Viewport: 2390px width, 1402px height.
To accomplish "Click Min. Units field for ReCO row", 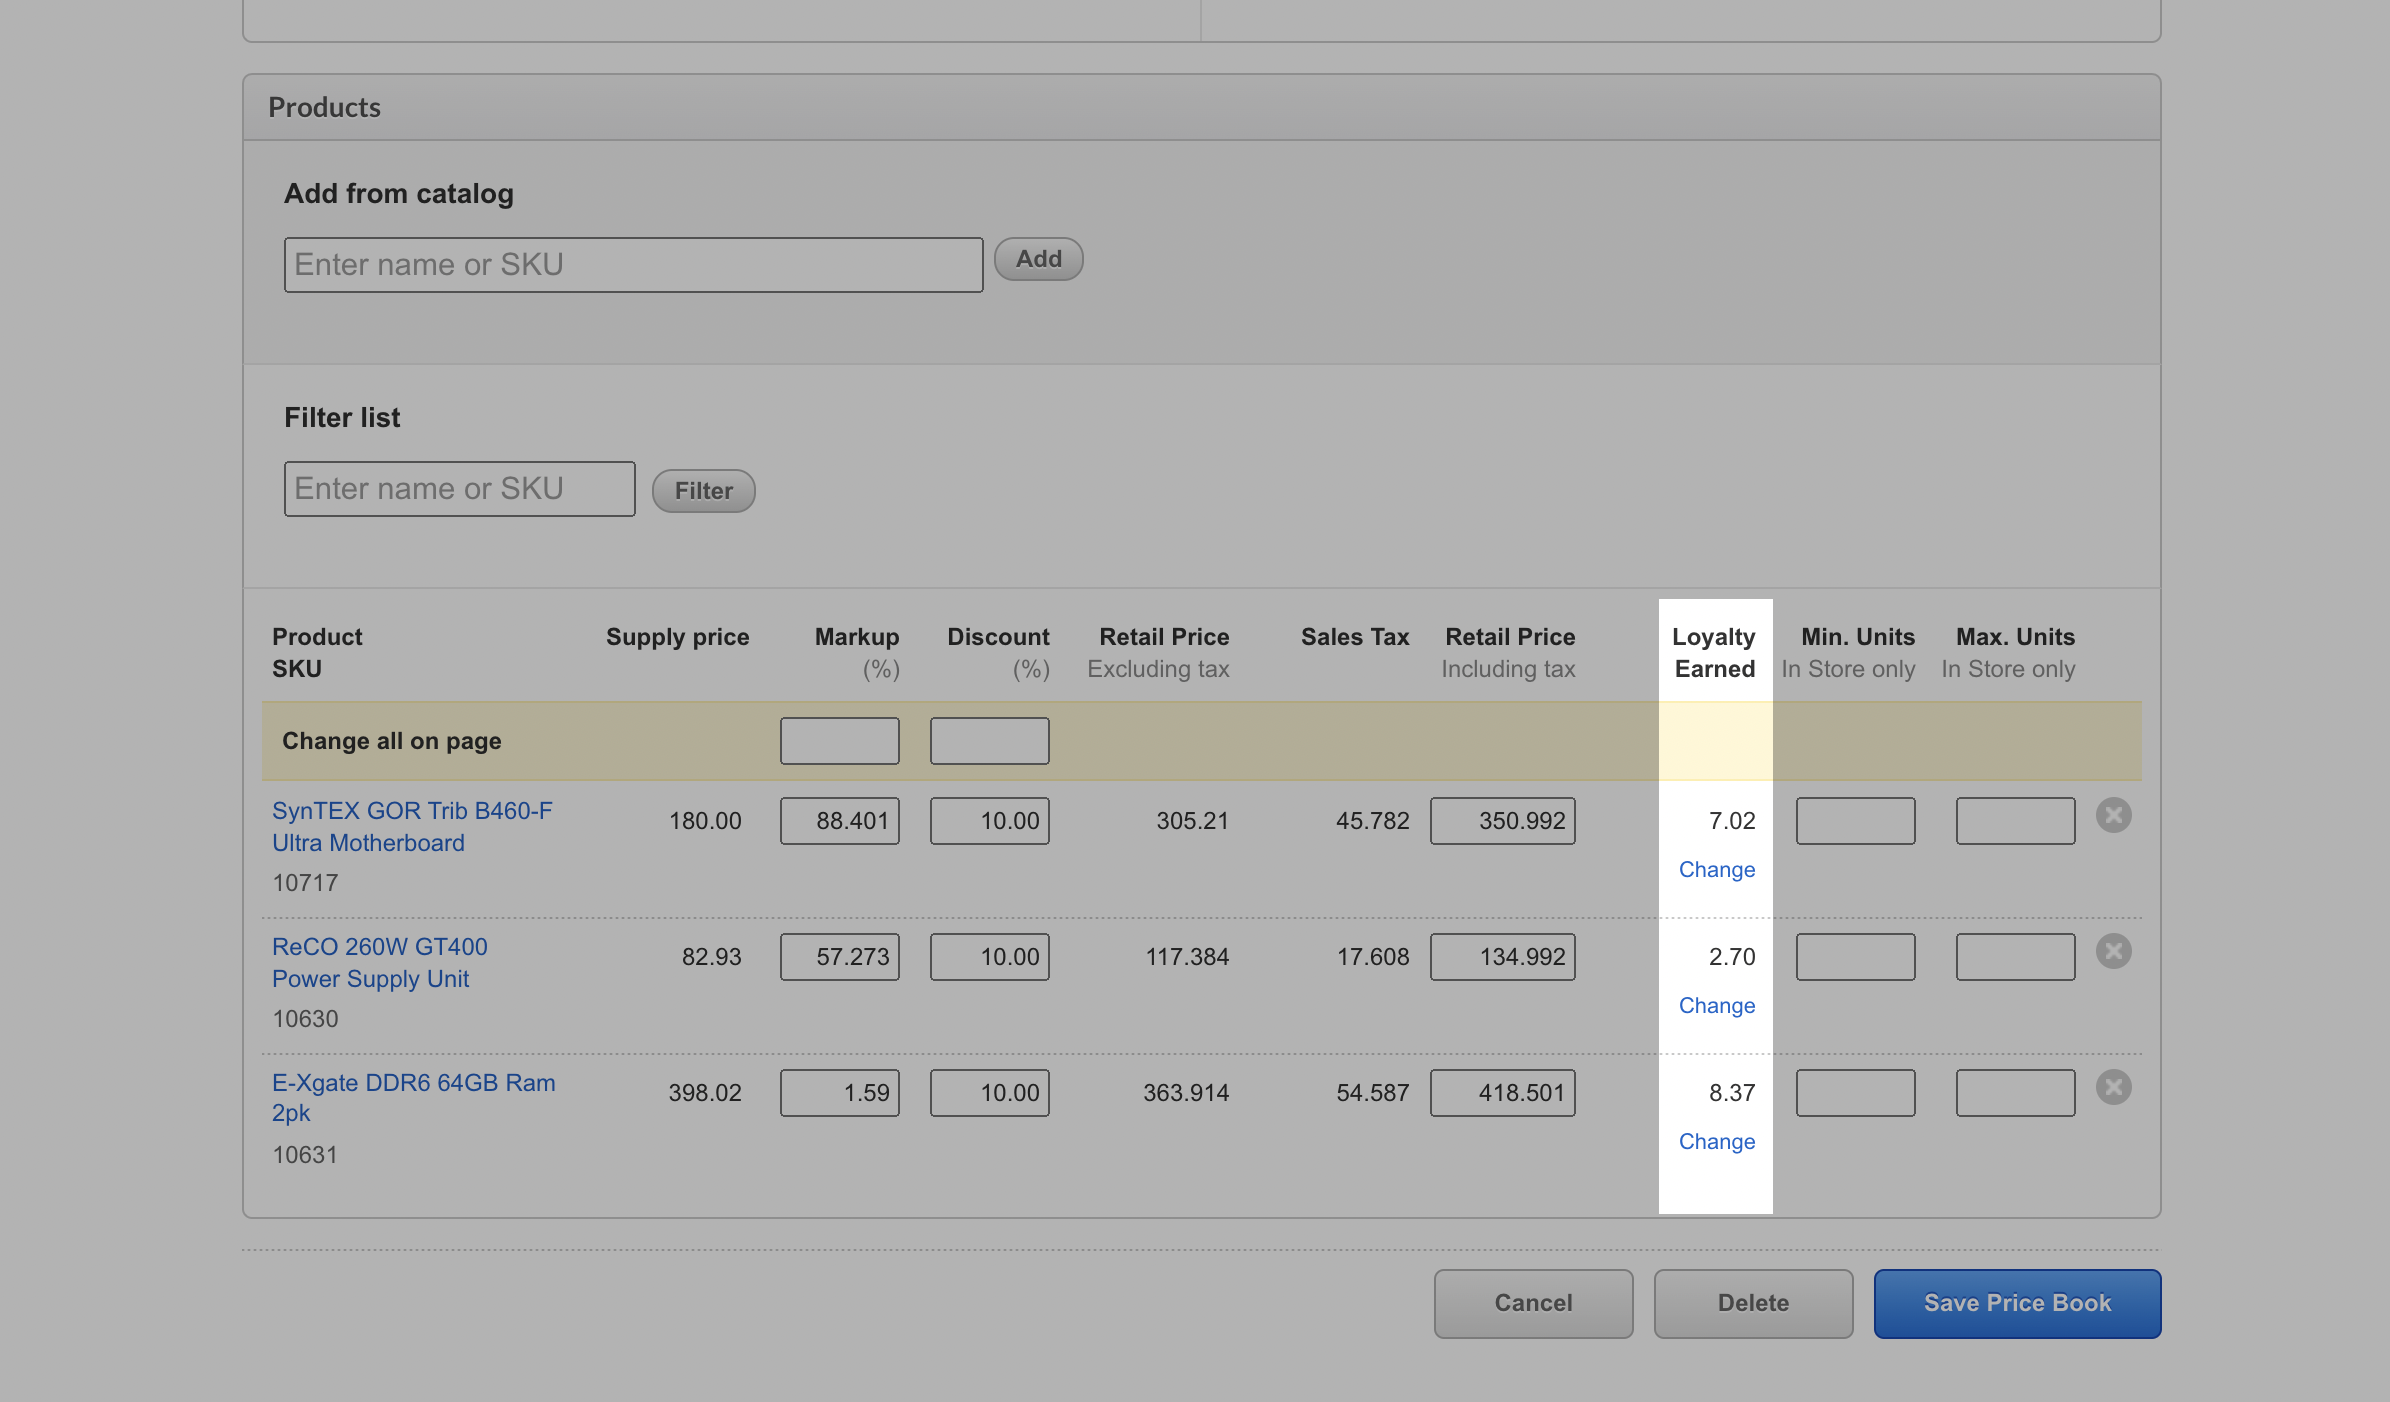I will pyautogui.click(x=1855, y=957).
